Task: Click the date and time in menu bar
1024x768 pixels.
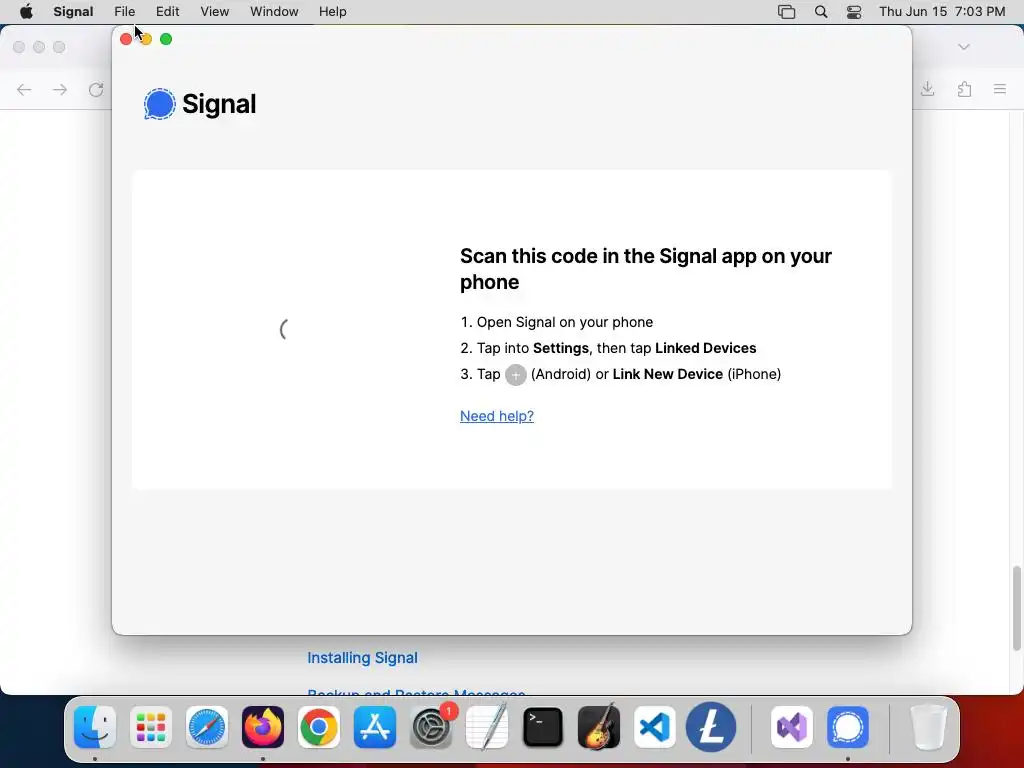Action: tap(942, 12)
